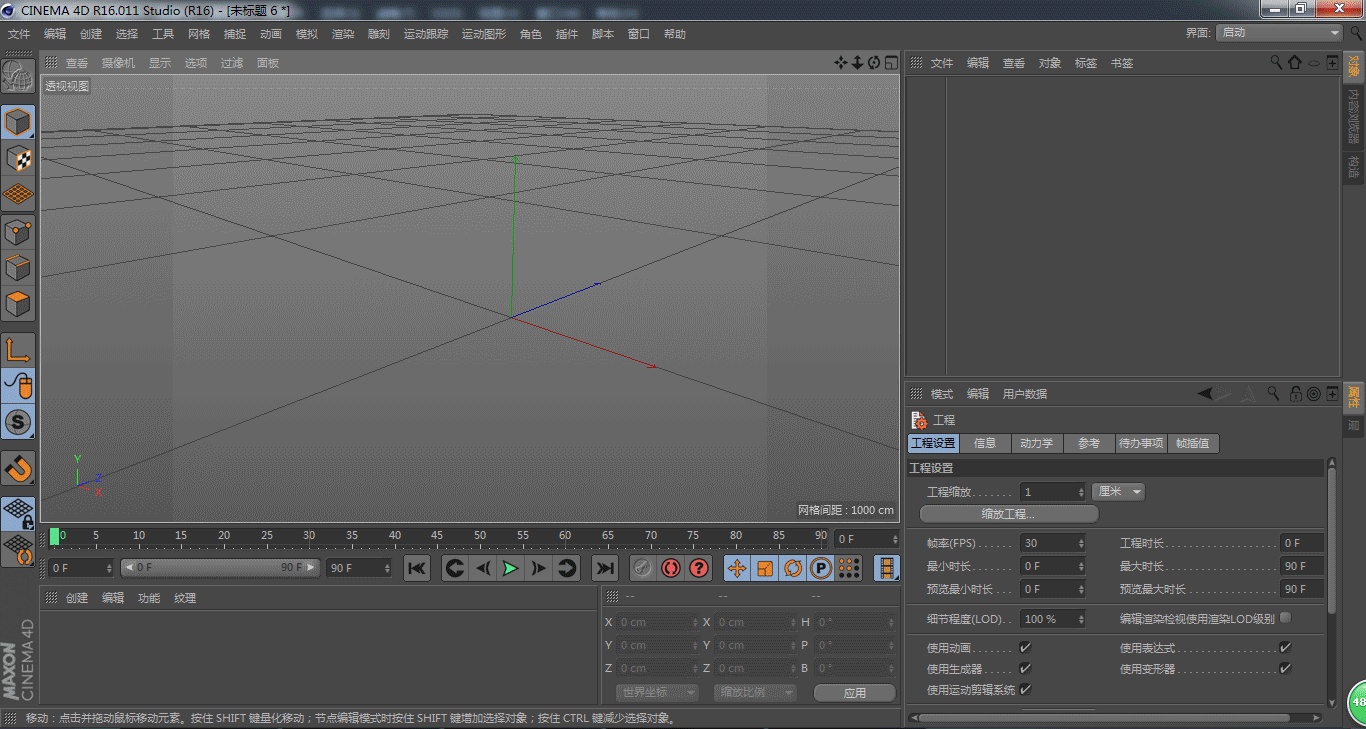Toggle Position keying cross-arrows icon

737,568
